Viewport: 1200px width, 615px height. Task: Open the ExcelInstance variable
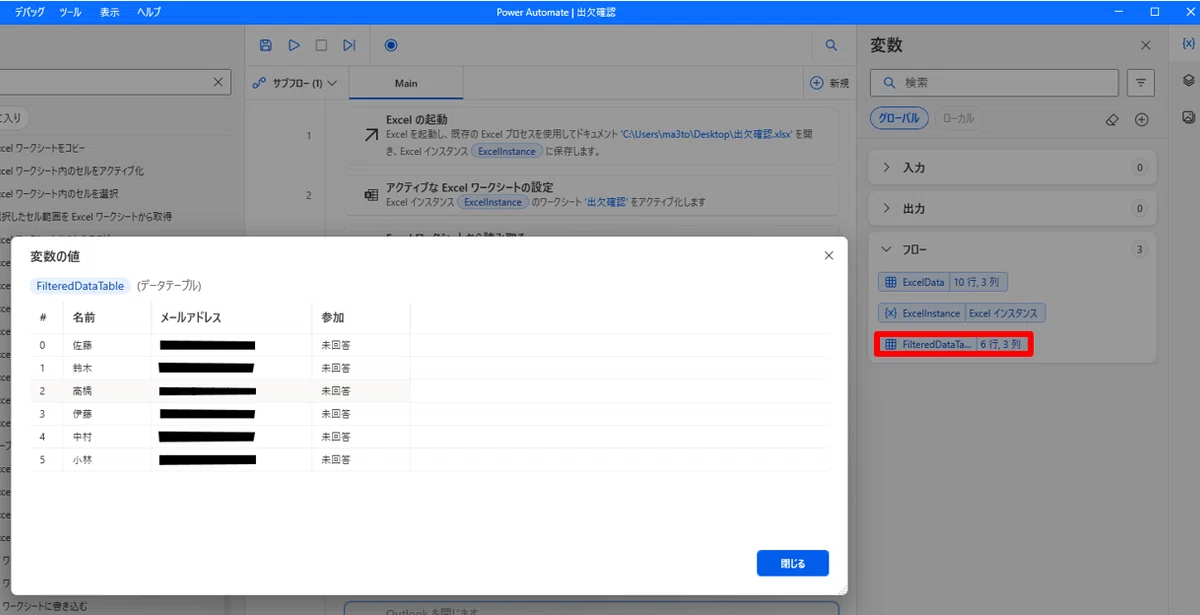pos(961,313)
